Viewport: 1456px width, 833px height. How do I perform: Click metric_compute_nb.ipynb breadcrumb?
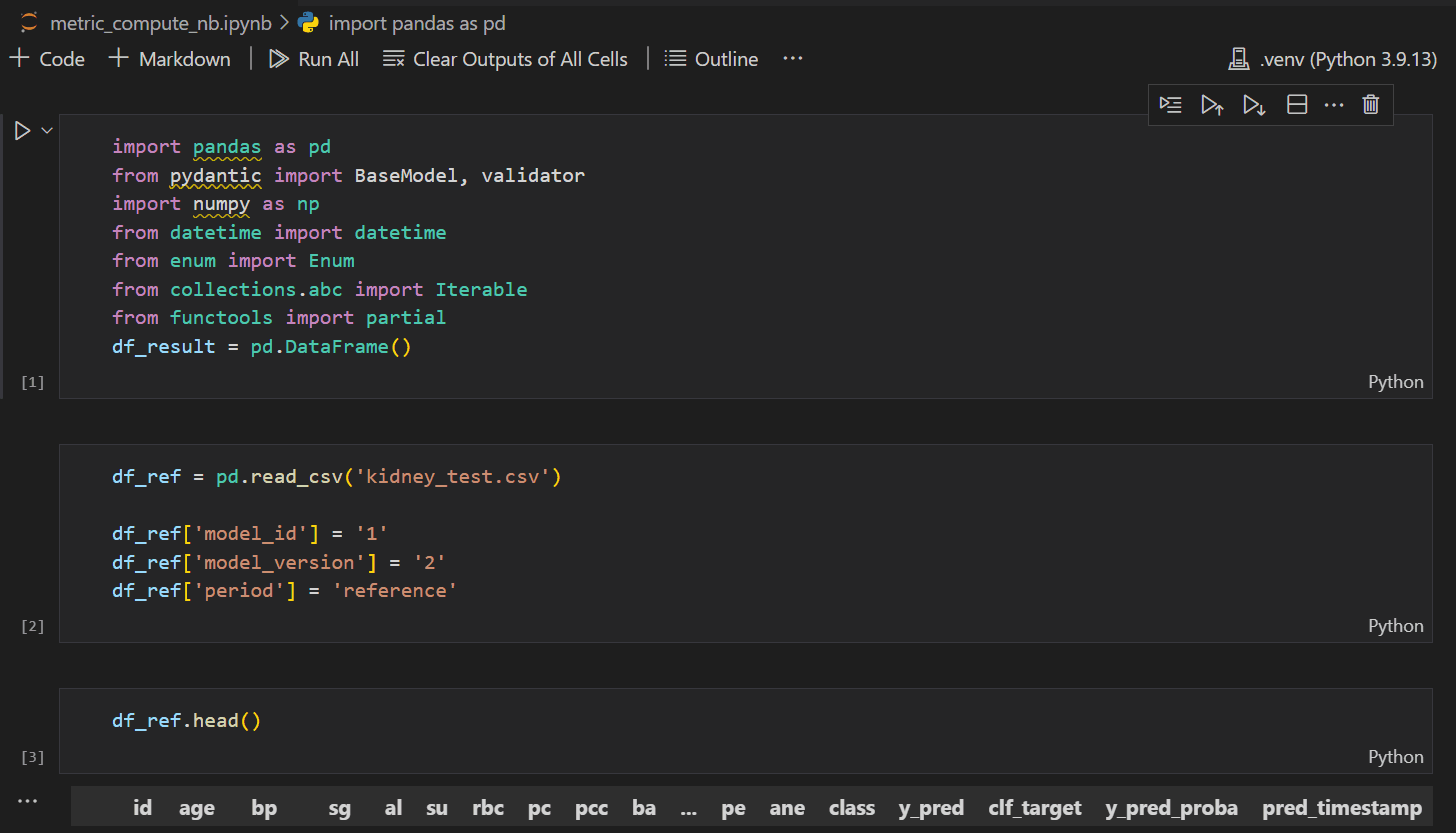[x=160, y=23]
